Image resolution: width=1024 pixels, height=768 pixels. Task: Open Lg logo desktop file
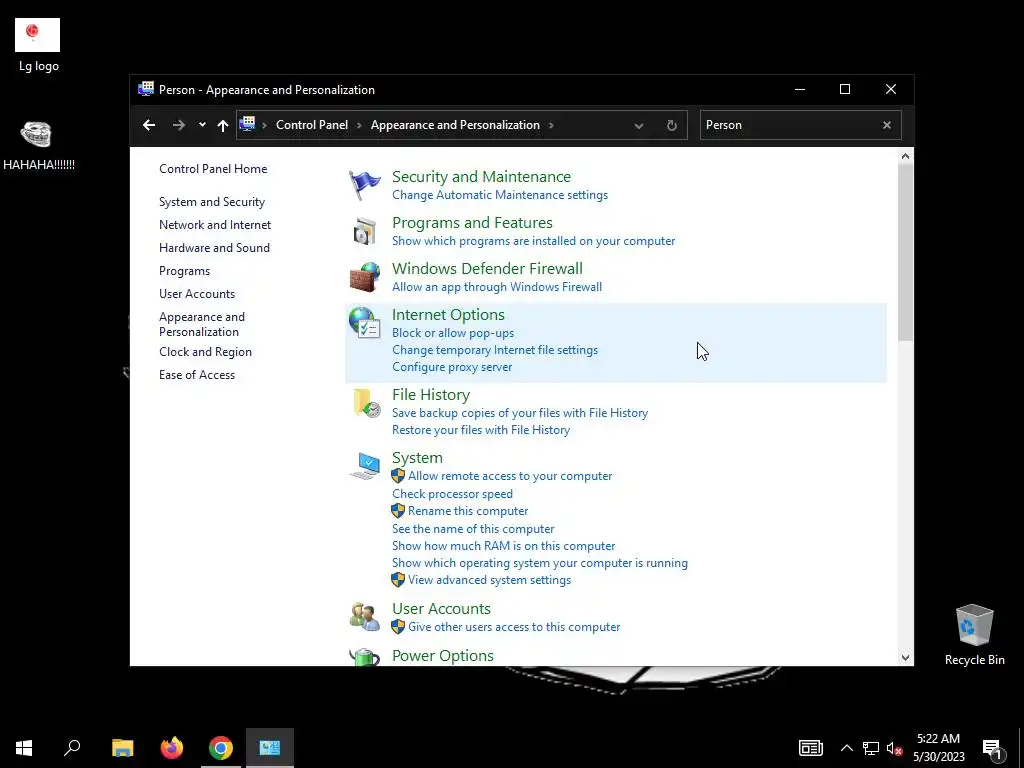pos(38,46)
